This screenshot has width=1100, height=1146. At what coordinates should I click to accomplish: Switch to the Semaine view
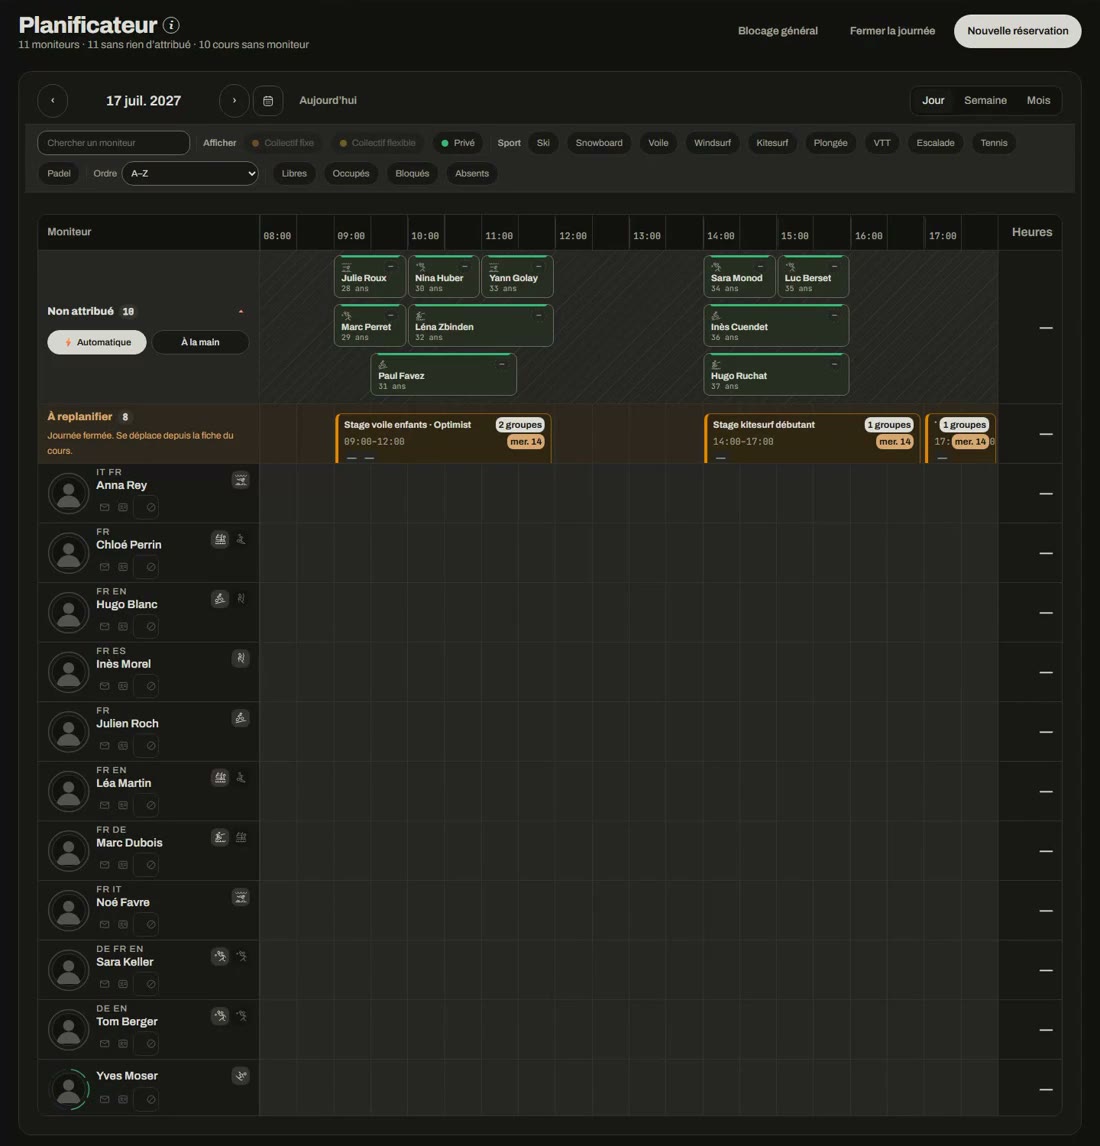tap(985, 101)
